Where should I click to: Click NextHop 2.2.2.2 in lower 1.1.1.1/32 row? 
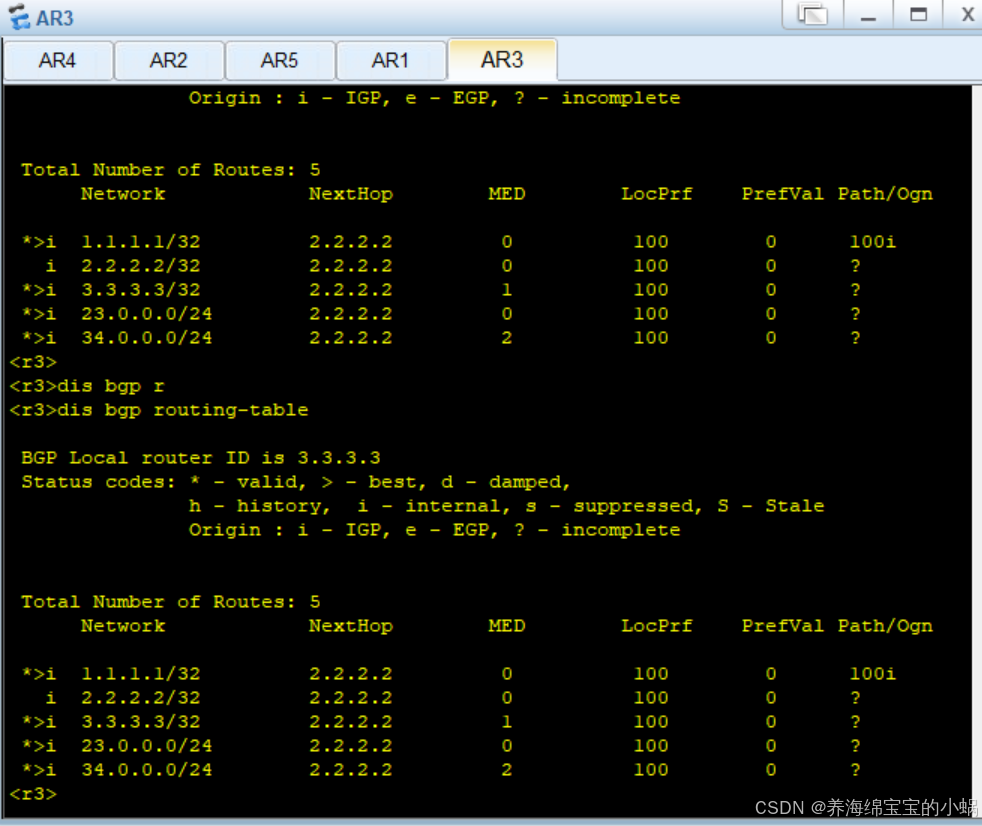point(351,674)
